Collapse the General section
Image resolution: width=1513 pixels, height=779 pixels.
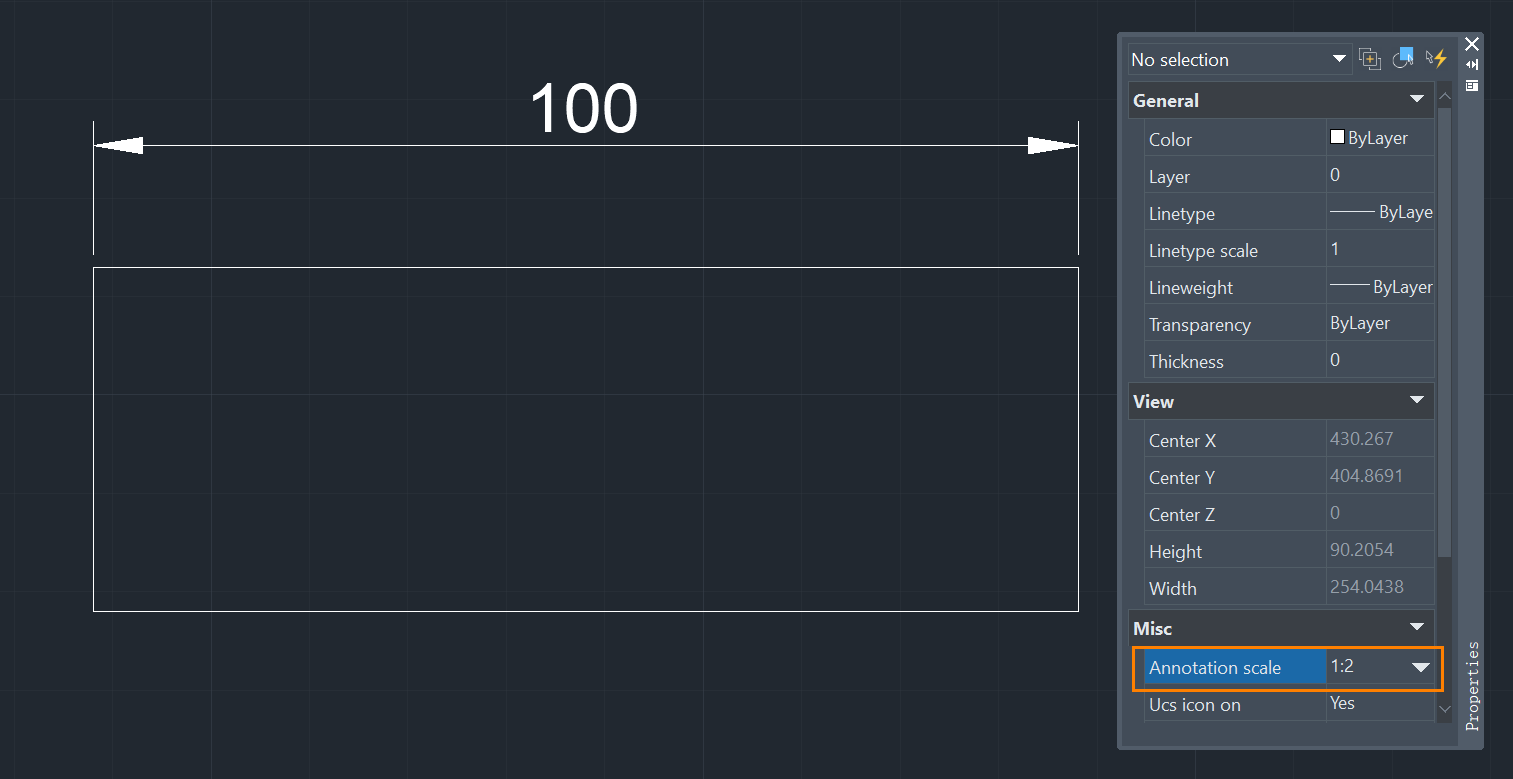click(1416, 100)
